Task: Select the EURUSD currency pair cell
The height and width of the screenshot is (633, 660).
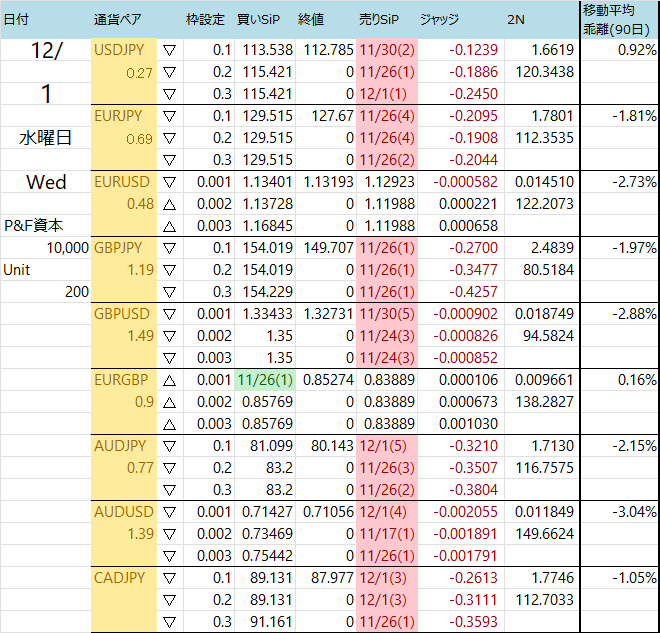Action: click(122, 182)
